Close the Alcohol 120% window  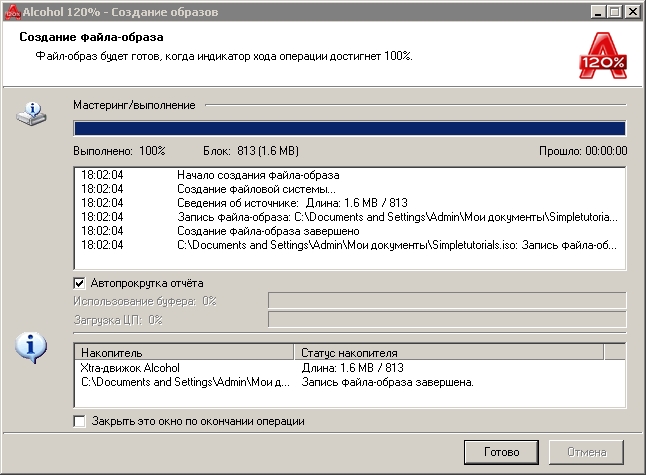[x=632, y=12]
